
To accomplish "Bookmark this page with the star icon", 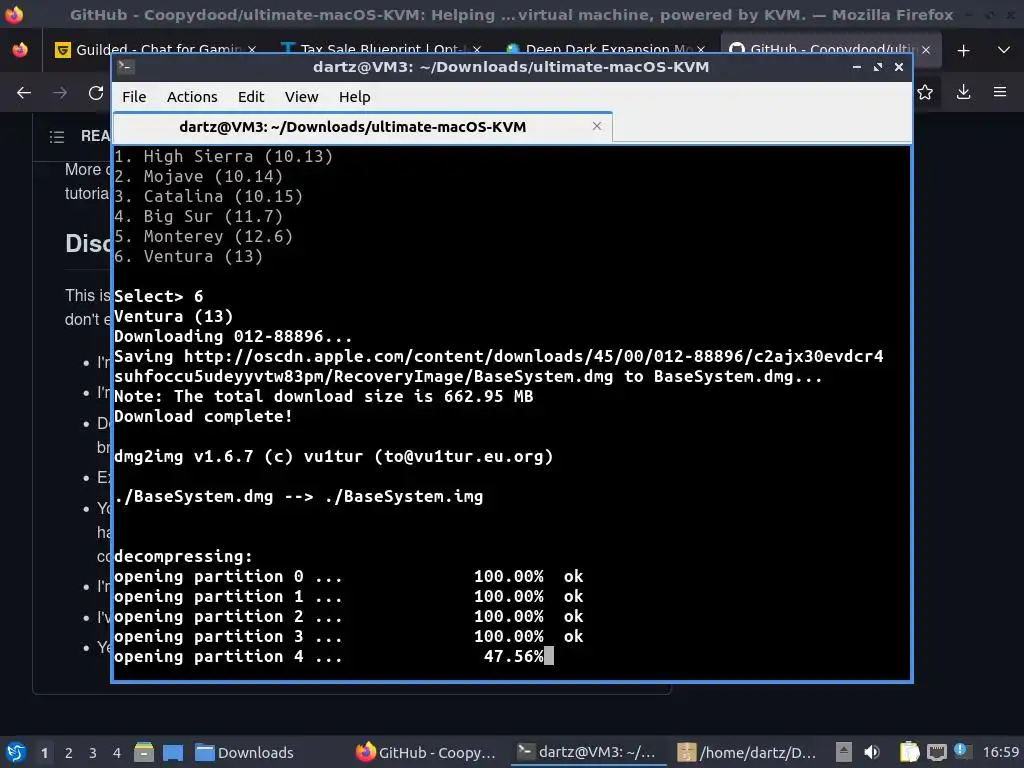I will coord(925,93).
